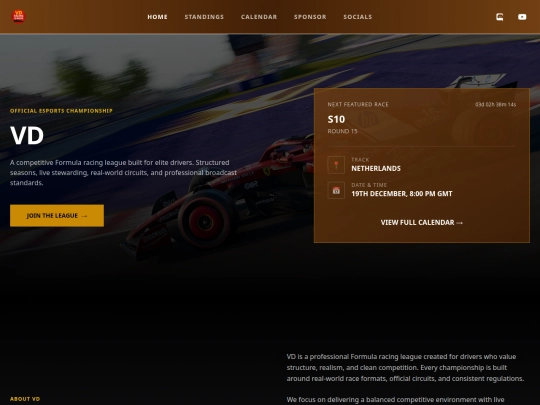
Task: Navigate to the Sponsor page
Action: 310,17
